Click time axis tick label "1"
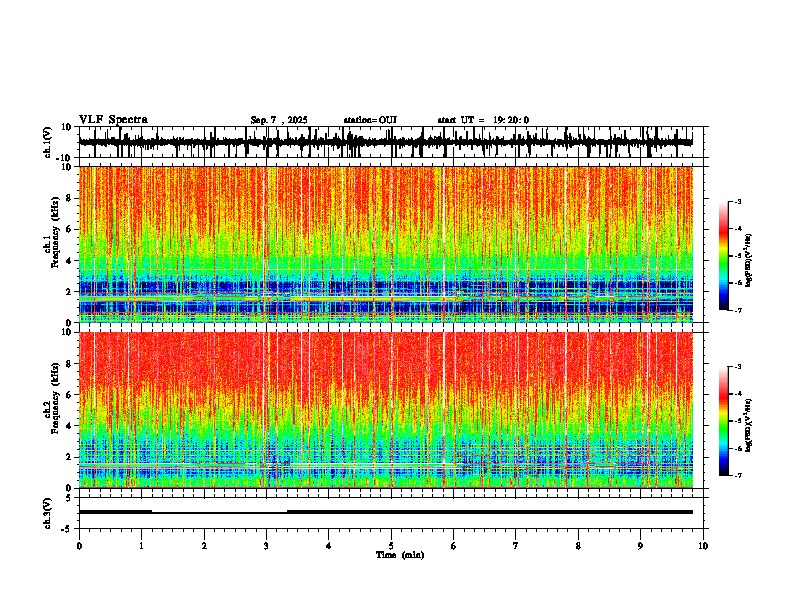792x612 pixels. click(x=141, y=546)
